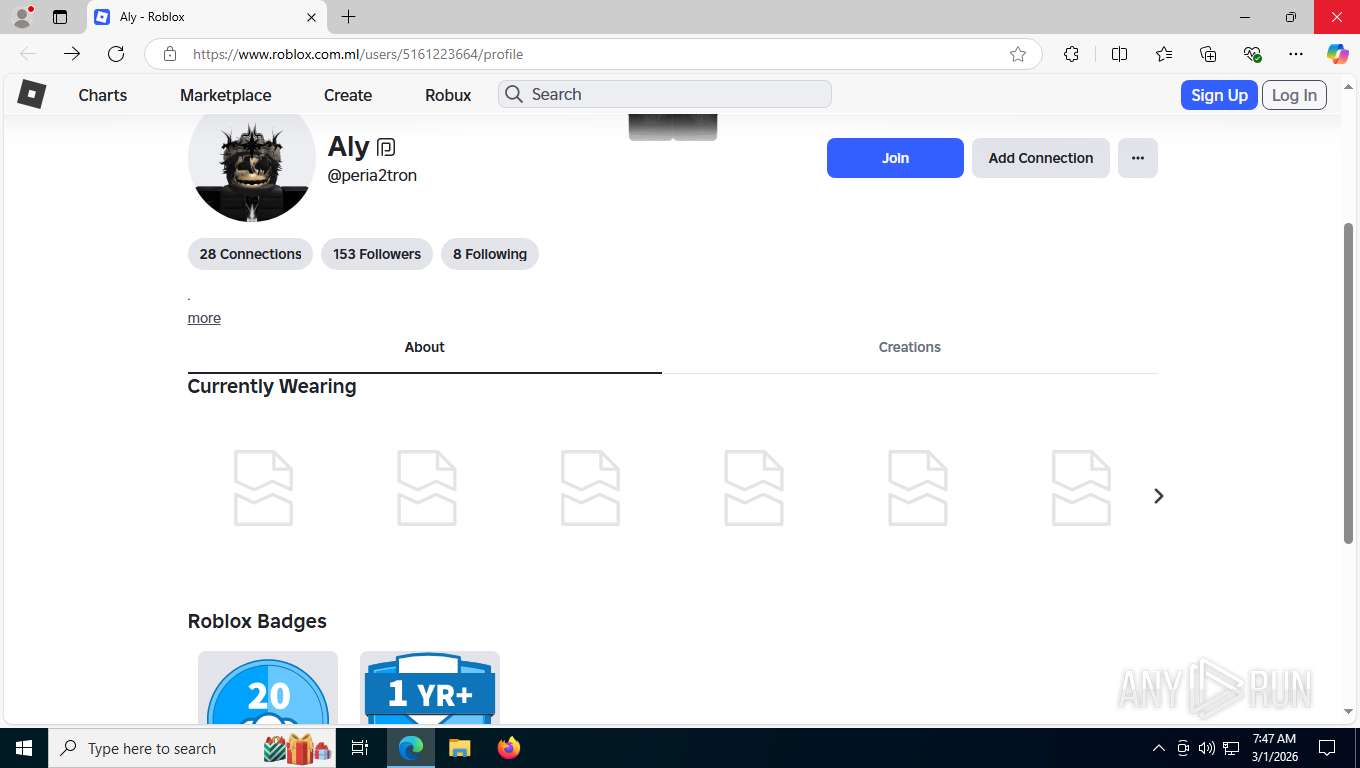Click Aly's avatar profile picture

click(x=252, y=165)
